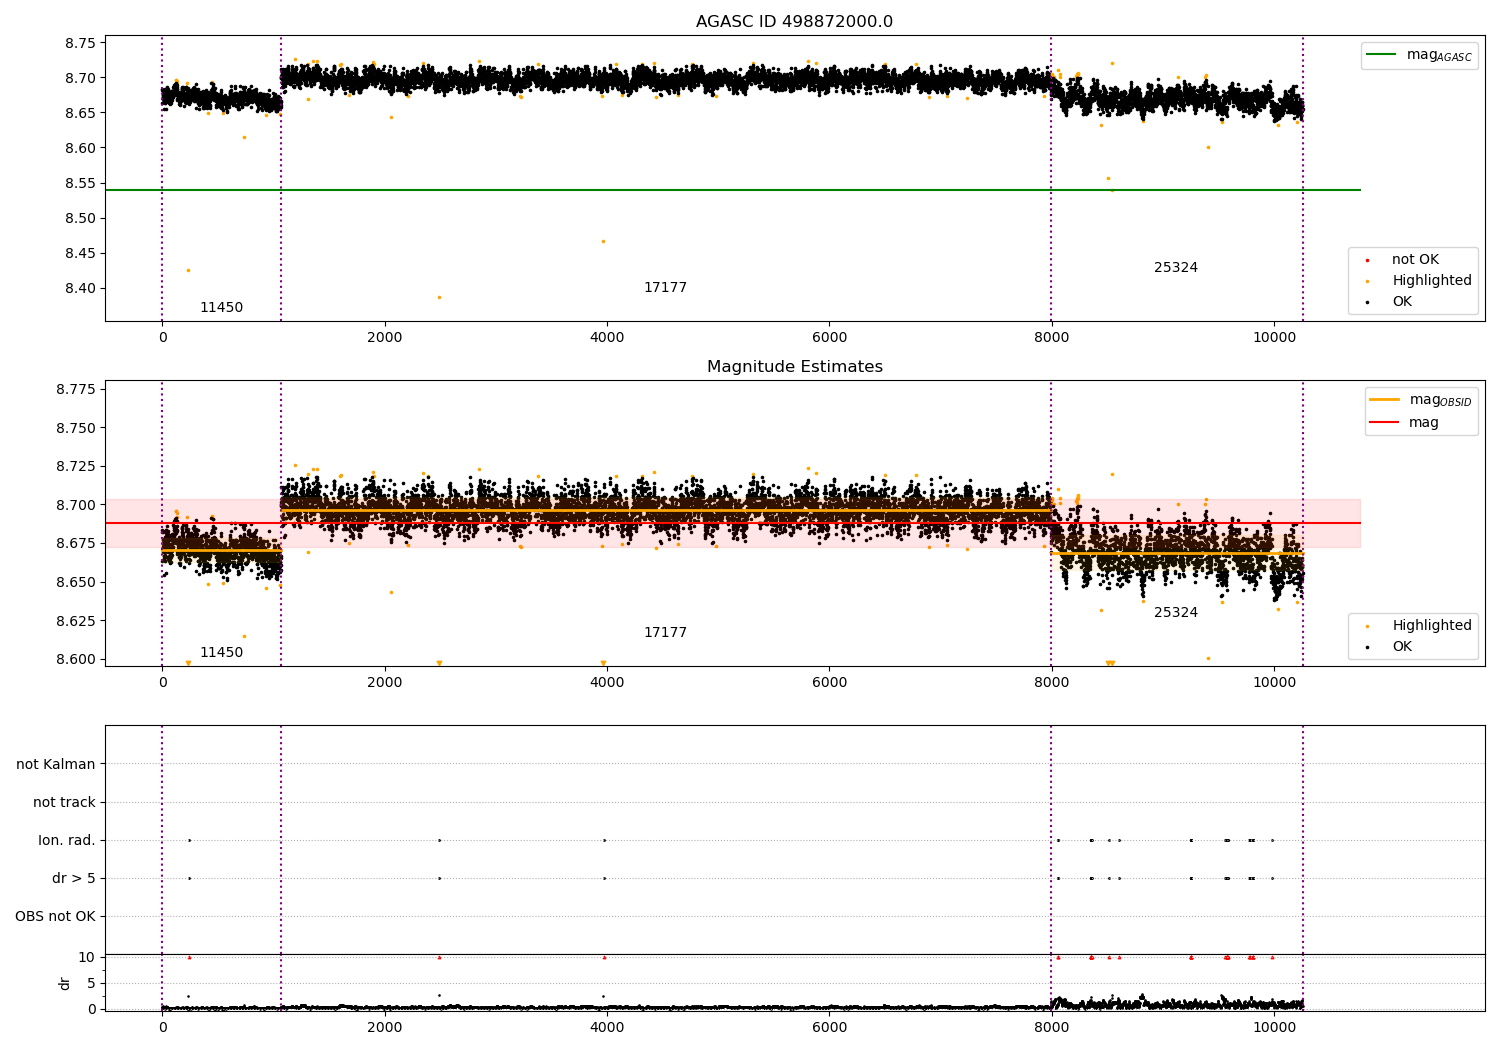Viewport: 1500px width, 1050px height.
Task: Click the plot title "AGASC ID 498872000.0"
Action: coord(794,22)
